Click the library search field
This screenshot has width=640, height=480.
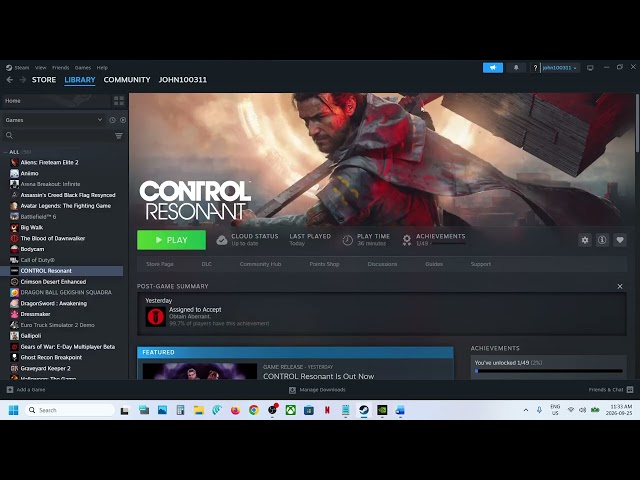tap(63, 136)
